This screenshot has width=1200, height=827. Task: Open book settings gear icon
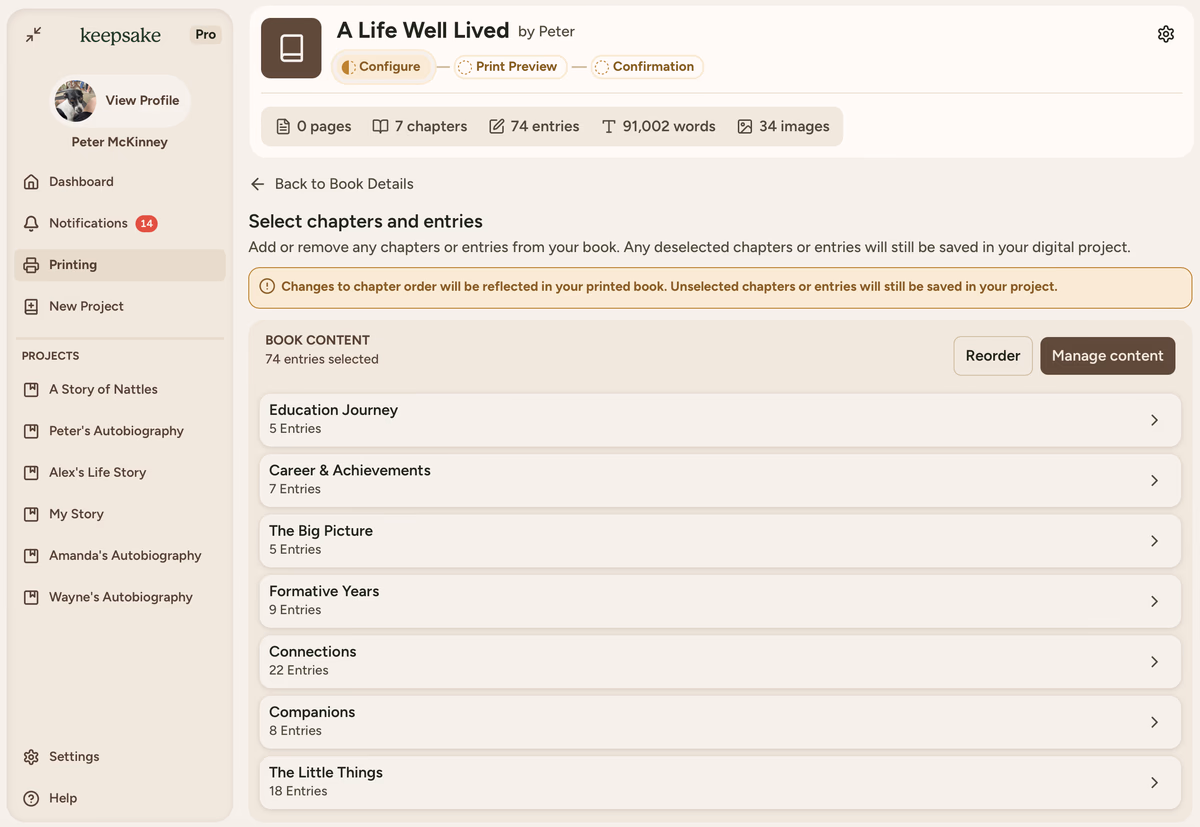(x=1165, y=34)
